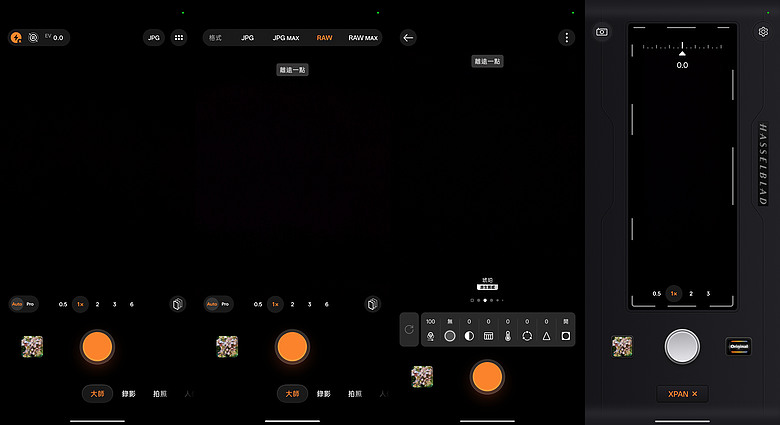This screenshot has height=425, width=780.
Task: Switch to 錄影 mode in the format screen
Action: [x=324, y=394]
